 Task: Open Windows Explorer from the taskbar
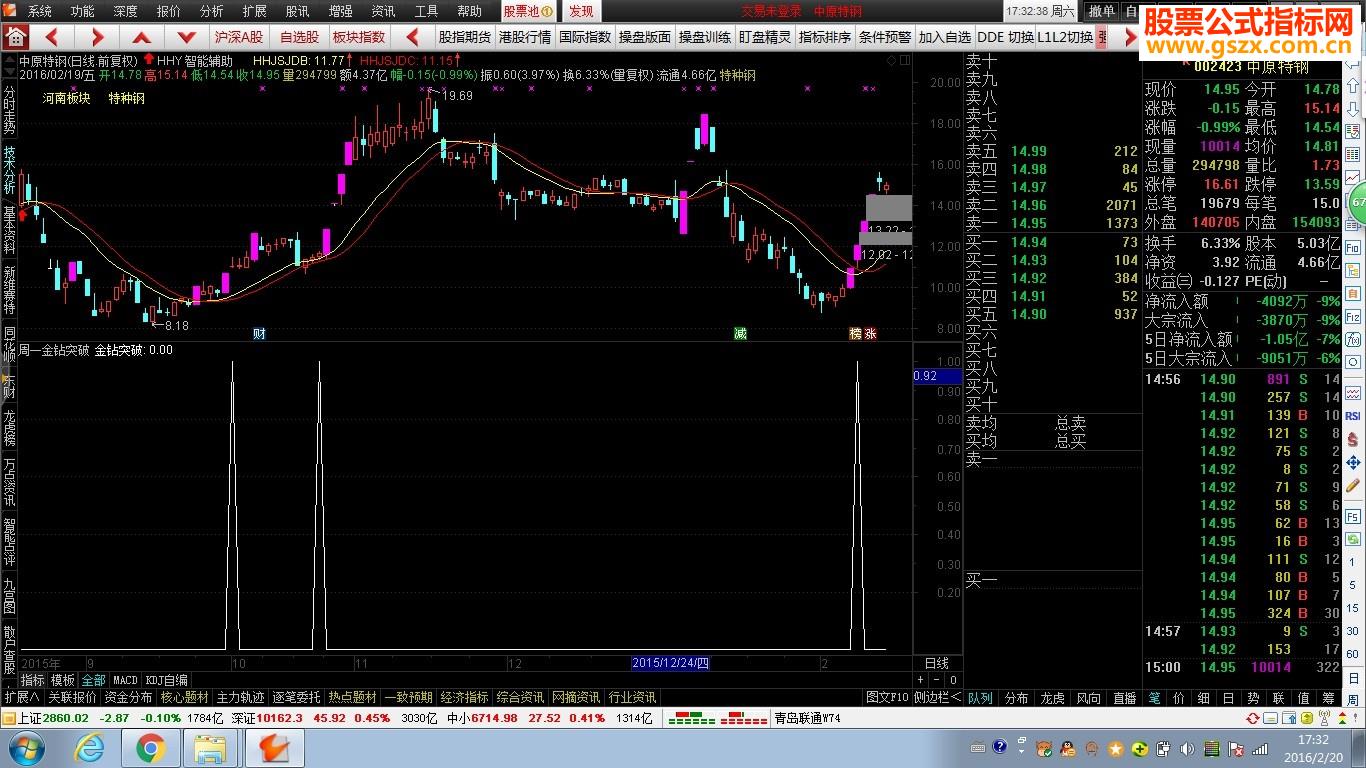[211, 749]
